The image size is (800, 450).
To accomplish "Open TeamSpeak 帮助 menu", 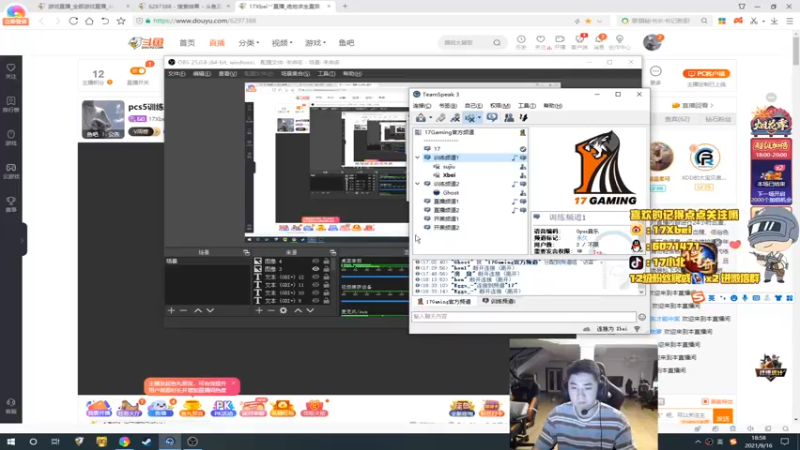I will (x=553, y=106).
